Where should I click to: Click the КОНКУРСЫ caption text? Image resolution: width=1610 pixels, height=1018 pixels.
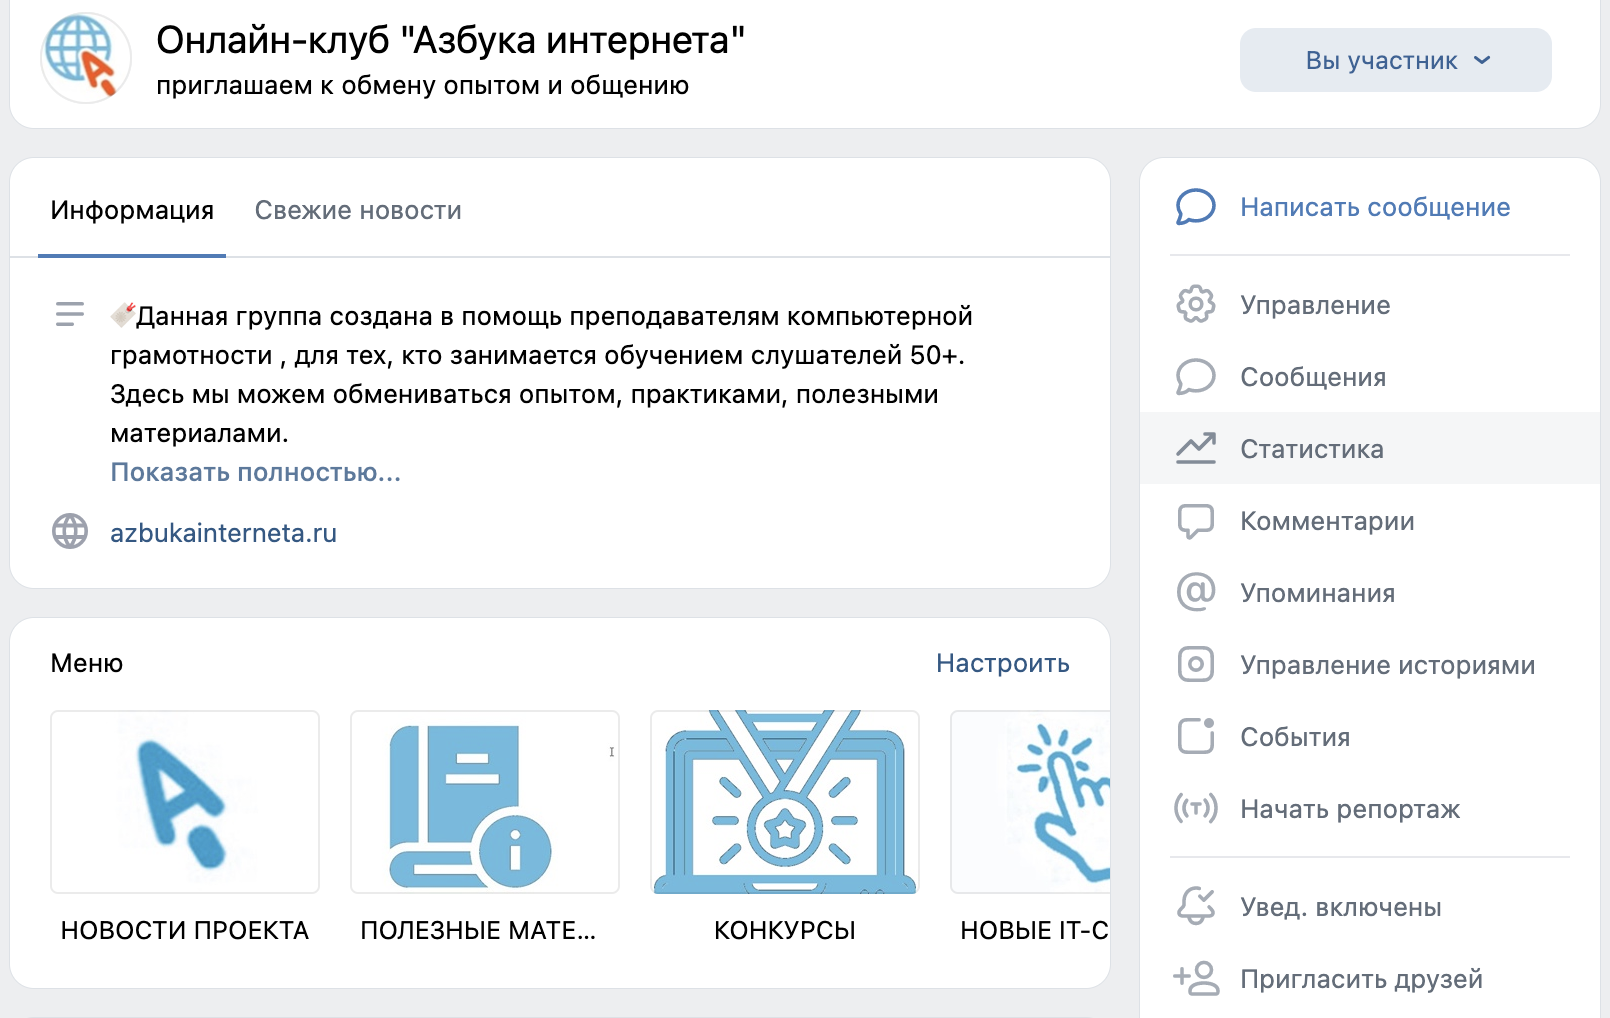tap(785, 930)
